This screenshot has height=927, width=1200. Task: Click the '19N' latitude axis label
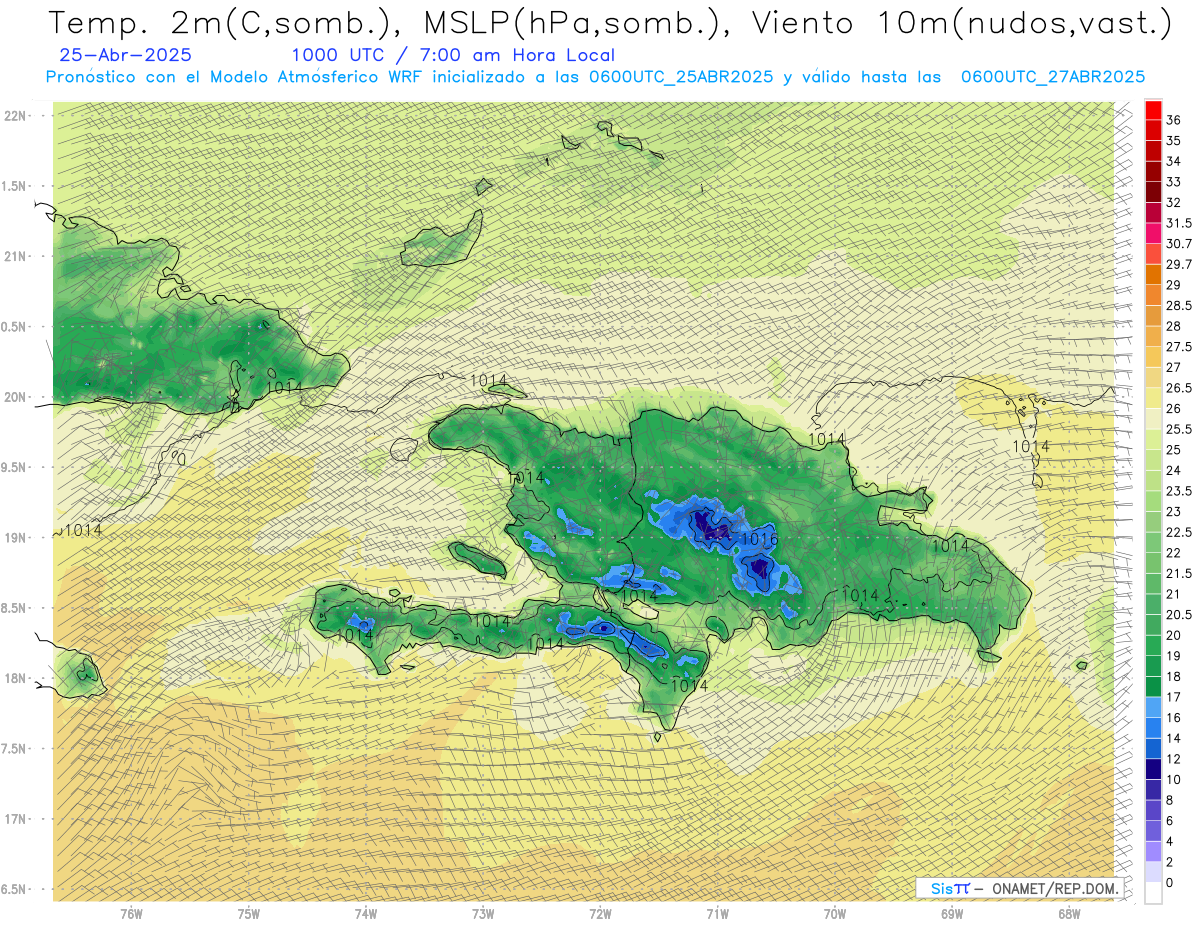pos(14,538)
